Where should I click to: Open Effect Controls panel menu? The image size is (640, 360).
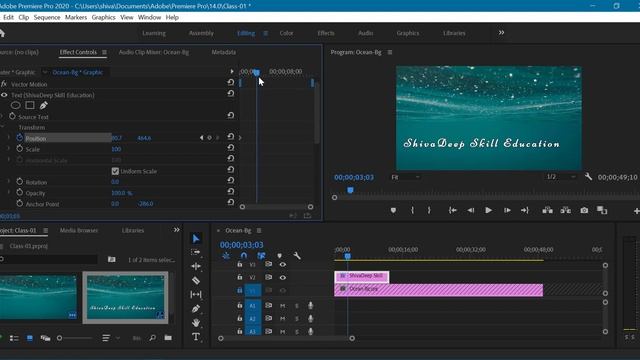(104, 52)
